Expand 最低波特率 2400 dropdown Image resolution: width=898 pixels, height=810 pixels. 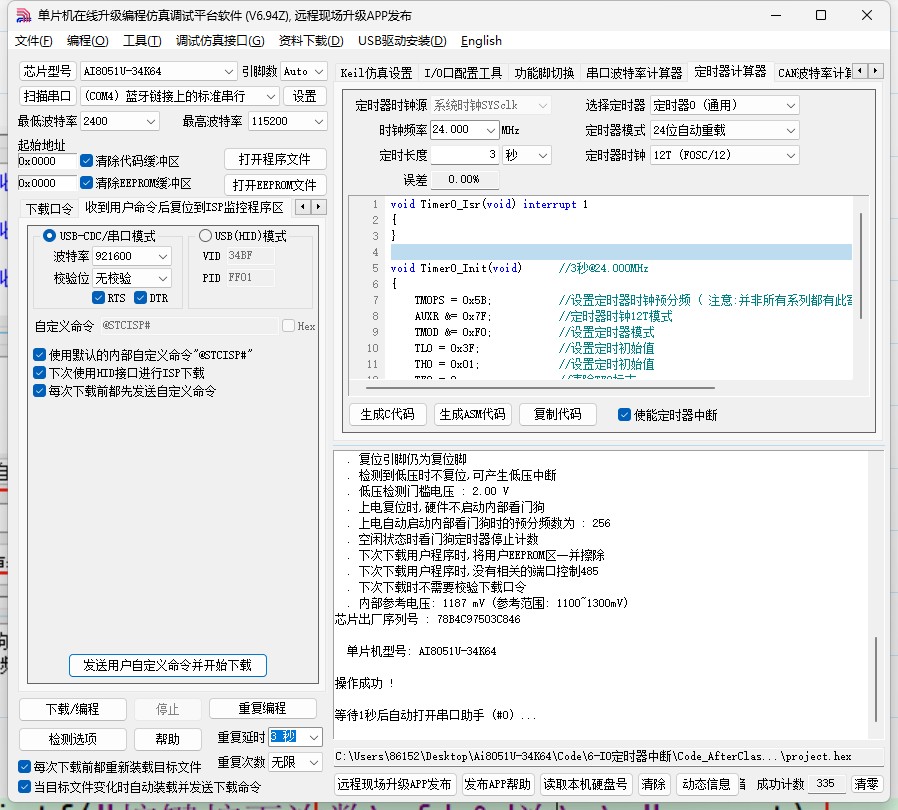tap(151, 121)
